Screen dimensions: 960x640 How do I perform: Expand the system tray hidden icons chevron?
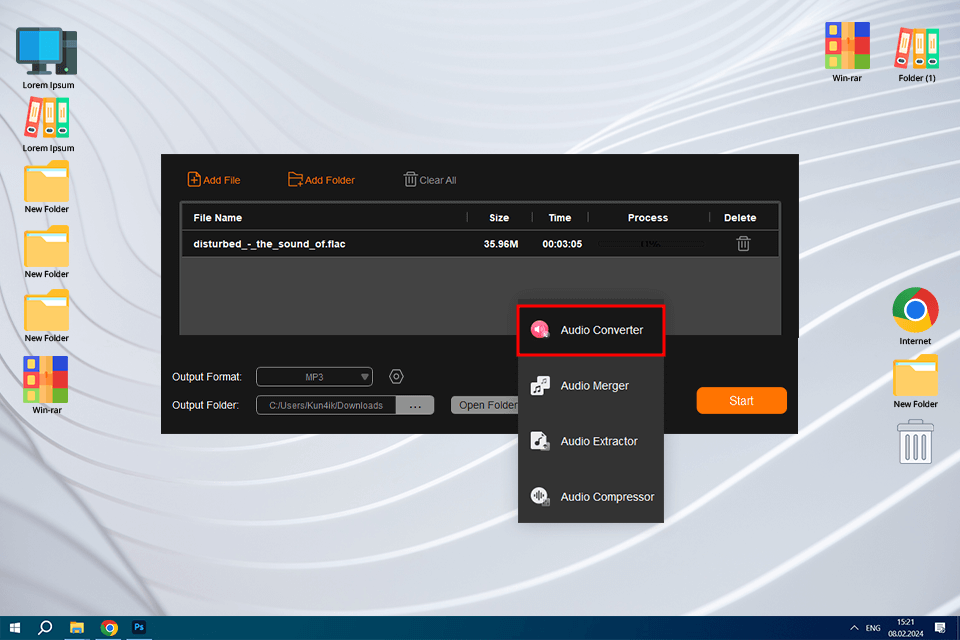coord(854,628)
